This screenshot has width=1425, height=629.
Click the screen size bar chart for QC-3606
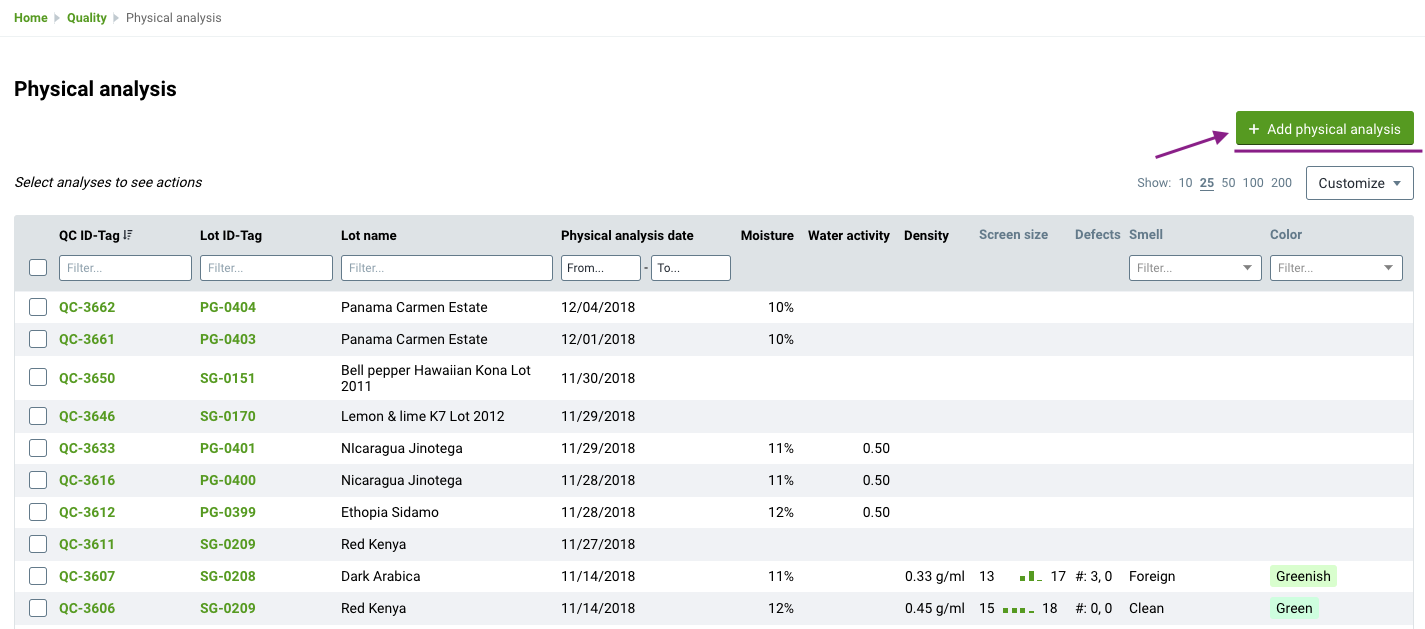click(x=1018, y=608)
